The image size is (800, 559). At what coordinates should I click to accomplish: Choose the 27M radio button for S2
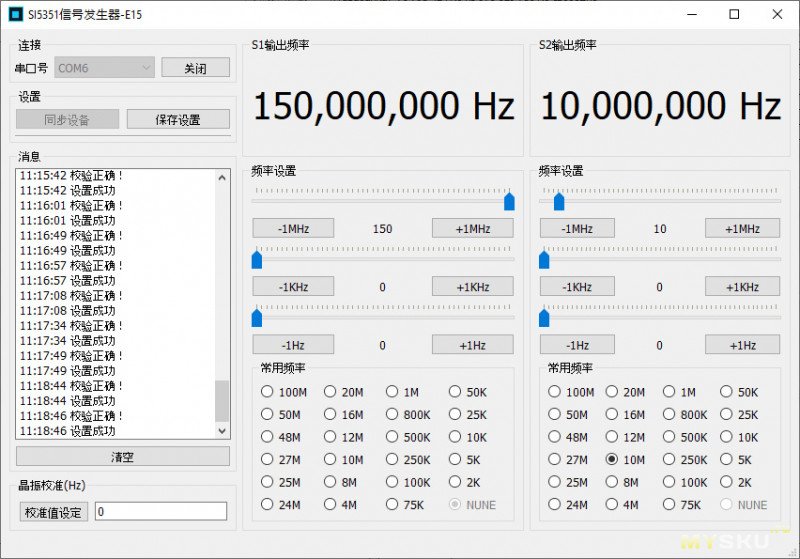(x=555, y=460)
